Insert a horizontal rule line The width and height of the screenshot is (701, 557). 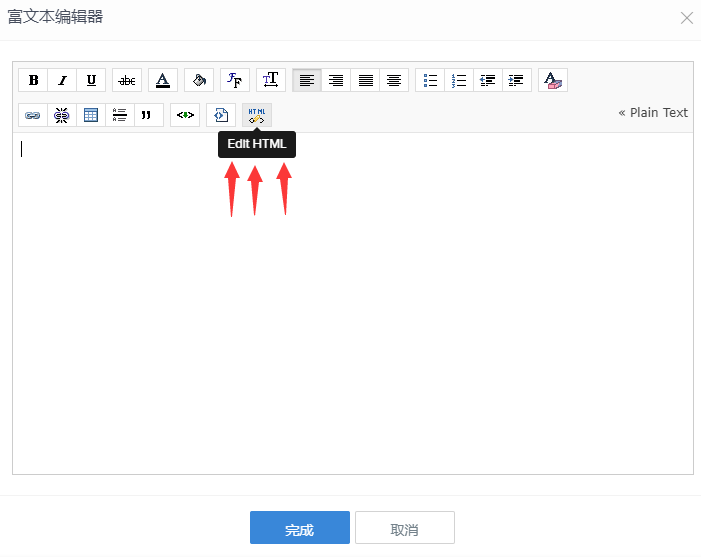coord(120,115)
